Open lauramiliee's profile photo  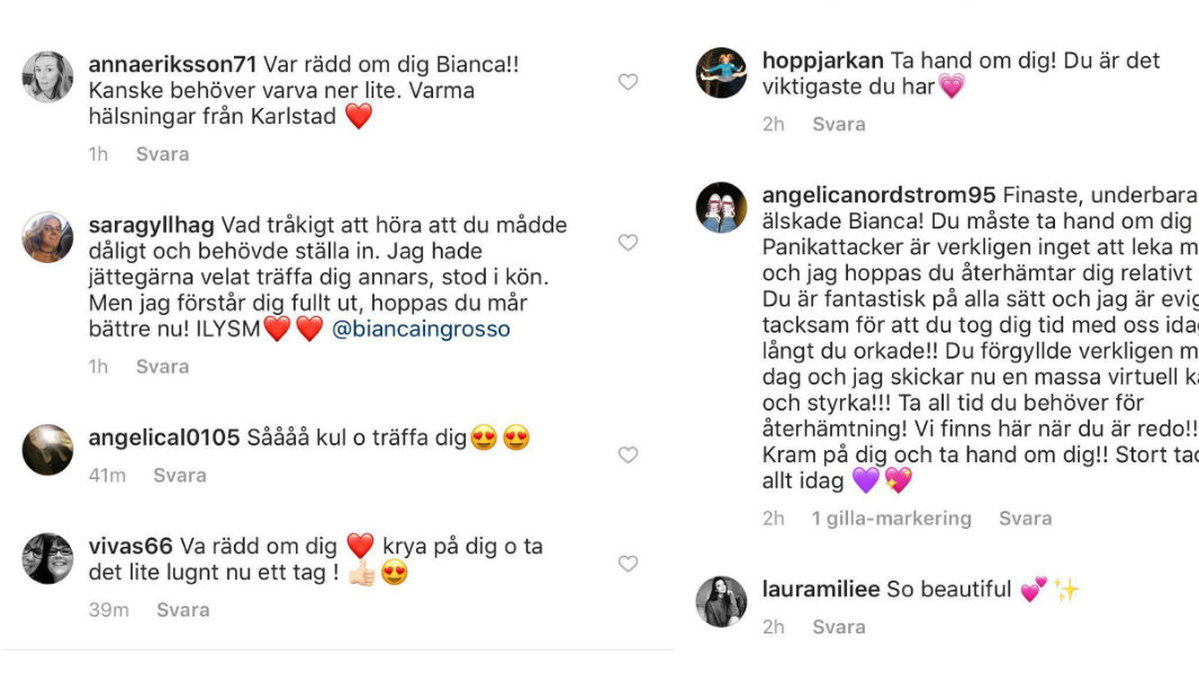tap(721, 602)
